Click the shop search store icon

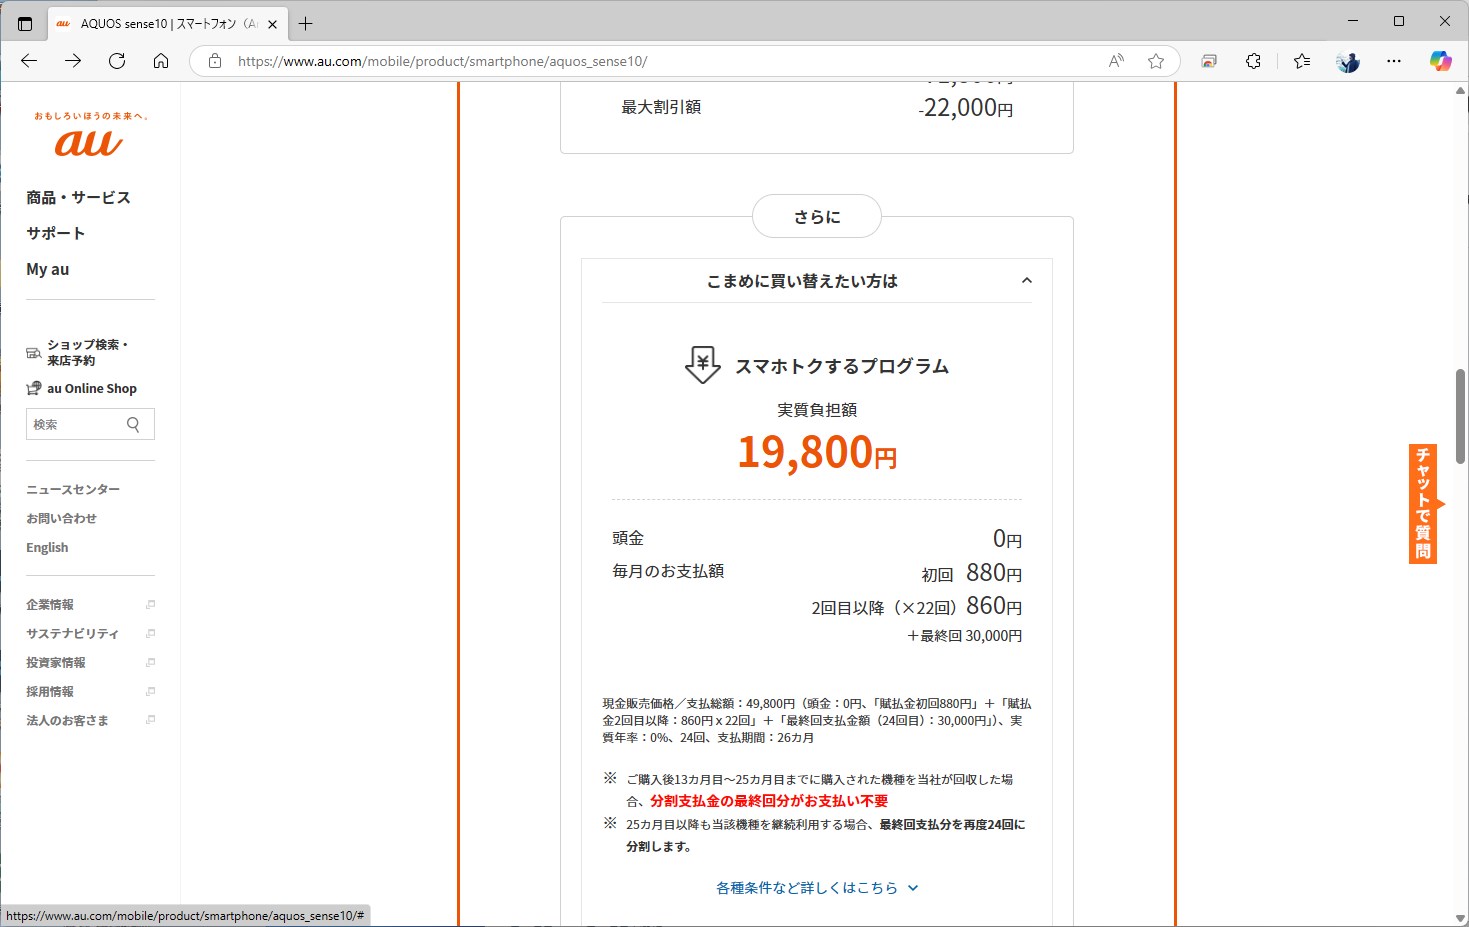pyautogui.click(x=34, y=353)
